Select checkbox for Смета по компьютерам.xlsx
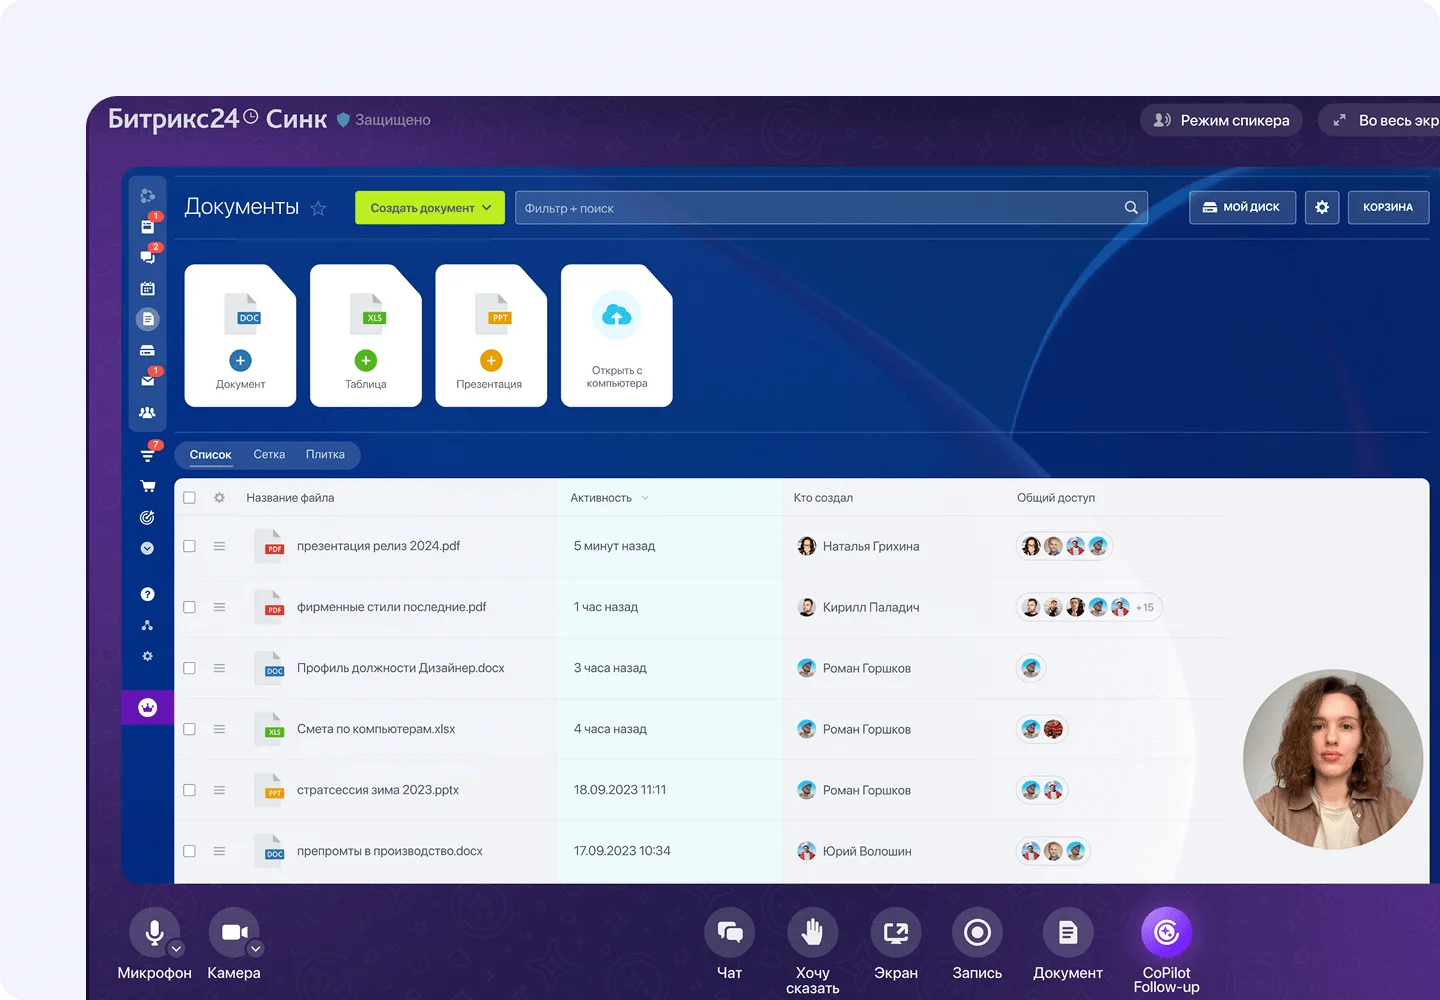 coord(189,729)
